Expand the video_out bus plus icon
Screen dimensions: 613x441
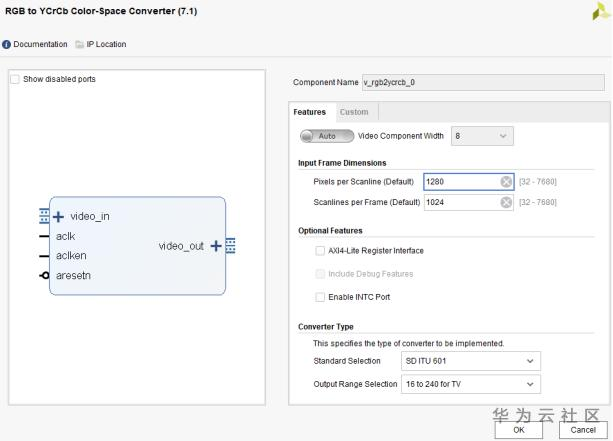[216, 246]
